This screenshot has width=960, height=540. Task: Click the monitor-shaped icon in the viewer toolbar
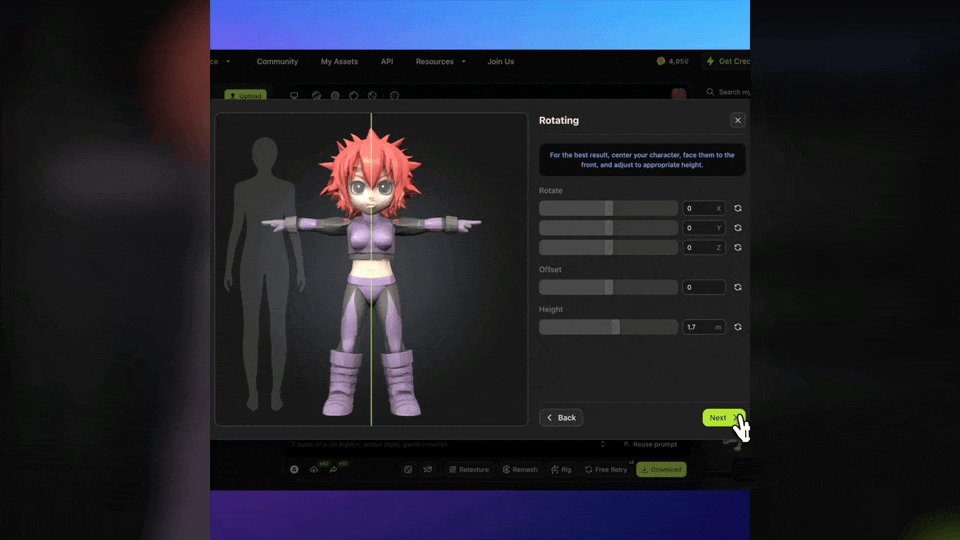(x=294, y=96)
